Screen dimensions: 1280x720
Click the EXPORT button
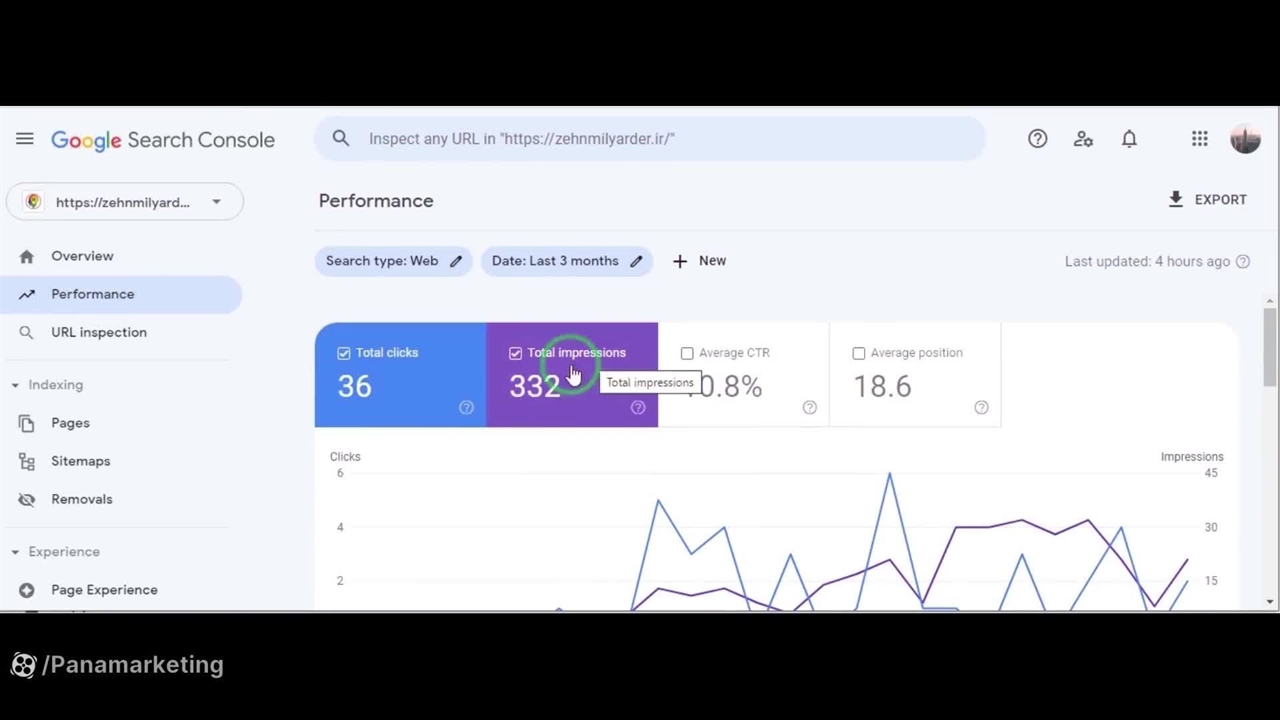(1207, 200)
